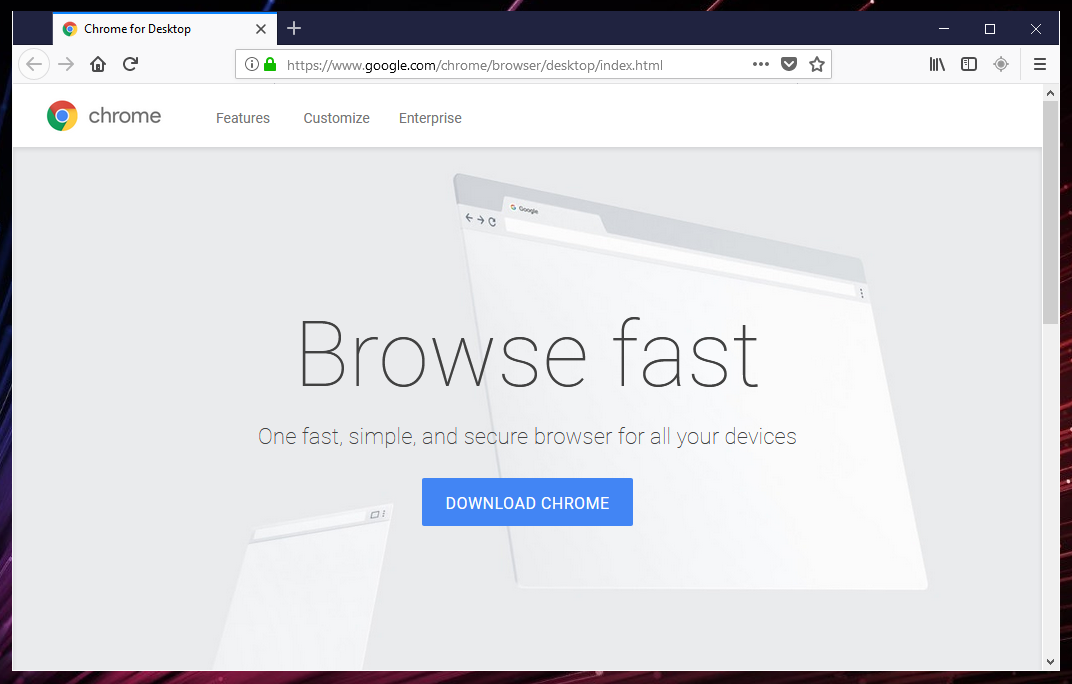Image resolution: width=1072 pixels, height=684 pixels.
Task: Reload the current page
Action: tap(131, 64)
